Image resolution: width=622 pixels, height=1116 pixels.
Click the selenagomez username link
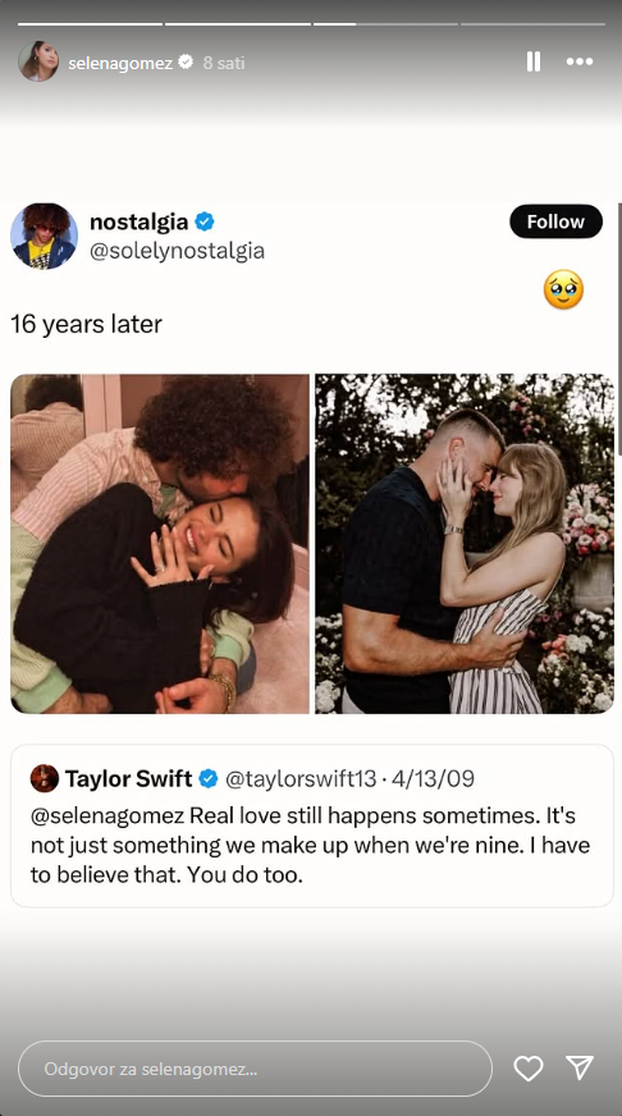point(120,63)
